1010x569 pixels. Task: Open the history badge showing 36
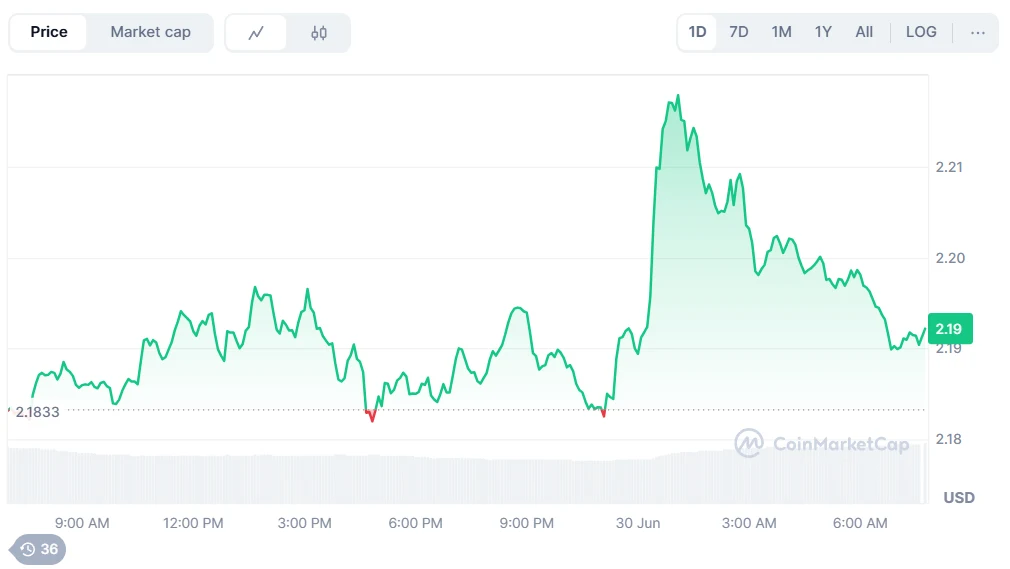click(x=37, y=549)
